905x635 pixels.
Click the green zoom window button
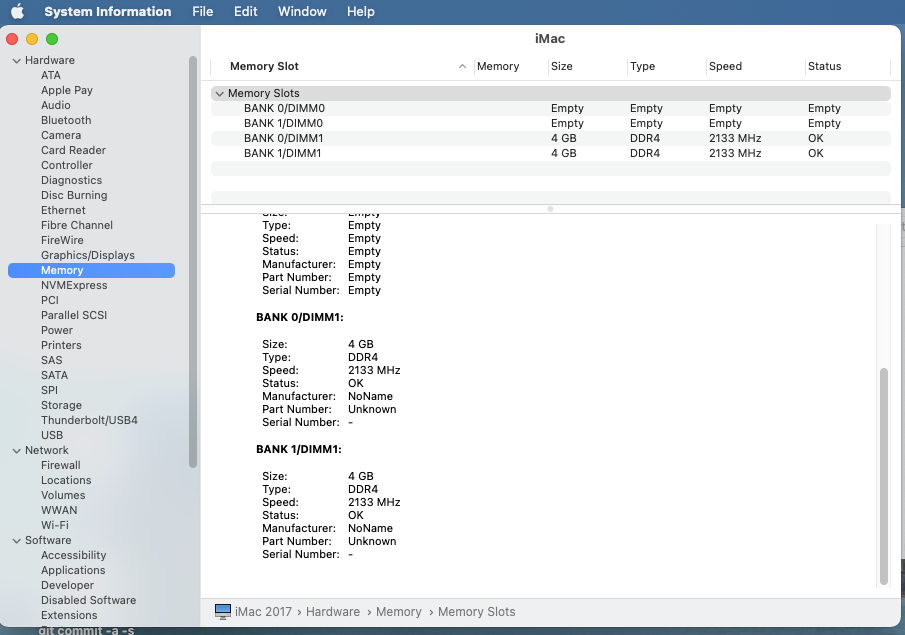[x=52, y=39]
